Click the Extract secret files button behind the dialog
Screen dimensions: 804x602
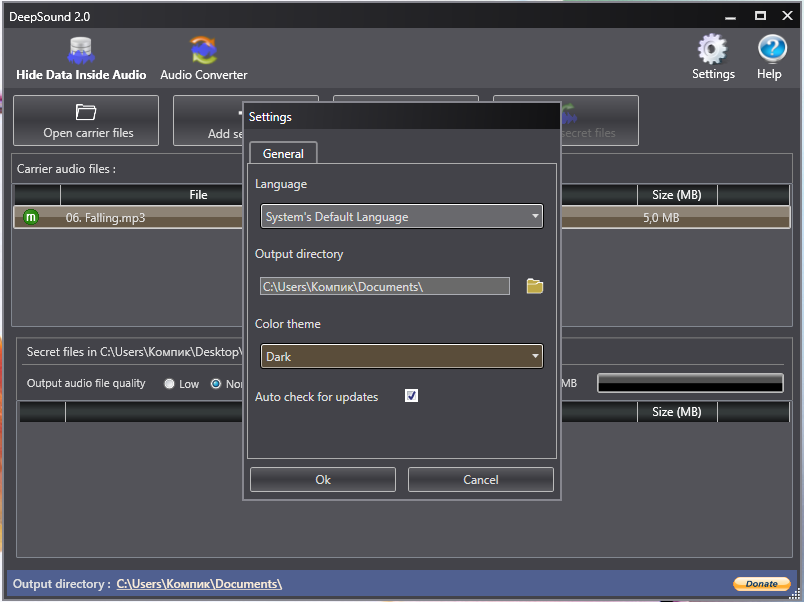click(600, 121)
